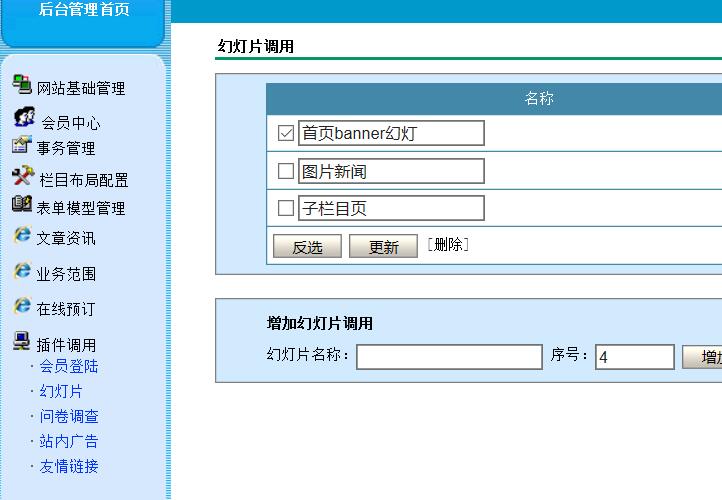Click the 网站基础管理 computer icon
Screen dimensions: 722x500
coord(21,84)
